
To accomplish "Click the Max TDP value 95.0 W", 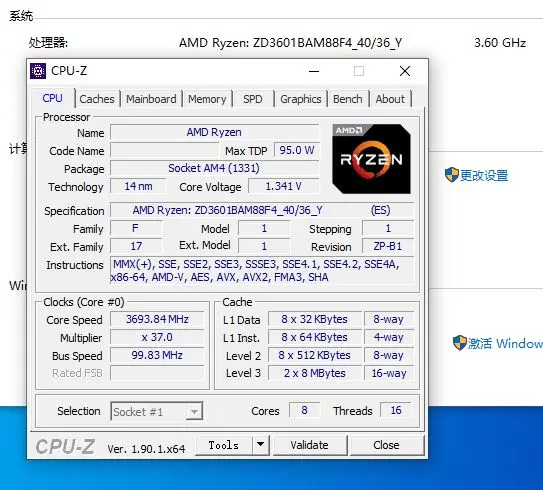I will pyautogui.click(x=297, y=150).
